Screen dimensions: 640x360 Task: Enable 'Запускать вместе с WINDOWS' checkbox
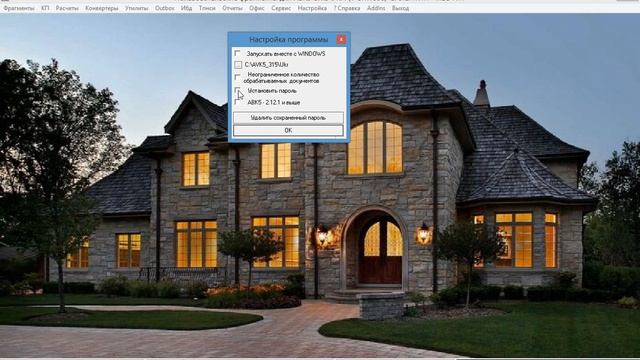pyautogui.click(x=238, y=53)
